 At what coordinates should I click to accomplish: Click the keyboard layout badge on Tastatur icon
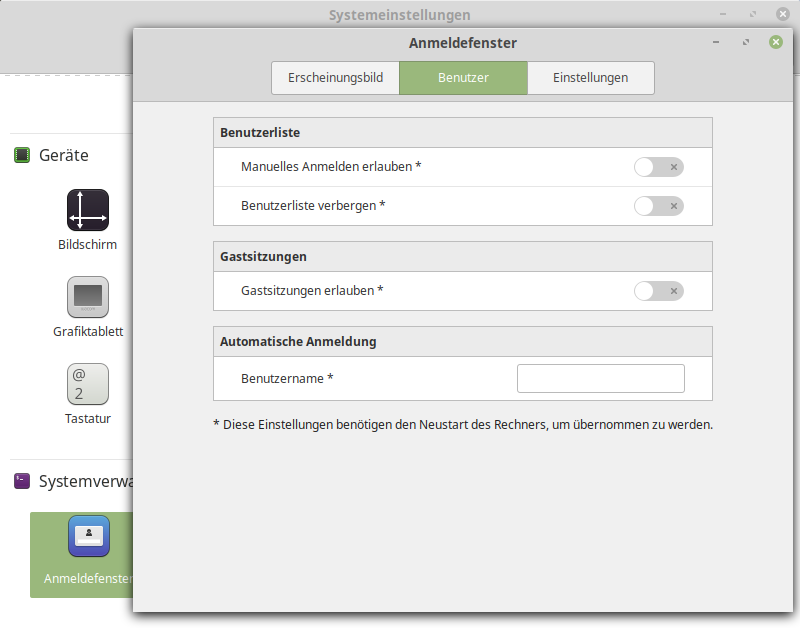pos(81,382)
